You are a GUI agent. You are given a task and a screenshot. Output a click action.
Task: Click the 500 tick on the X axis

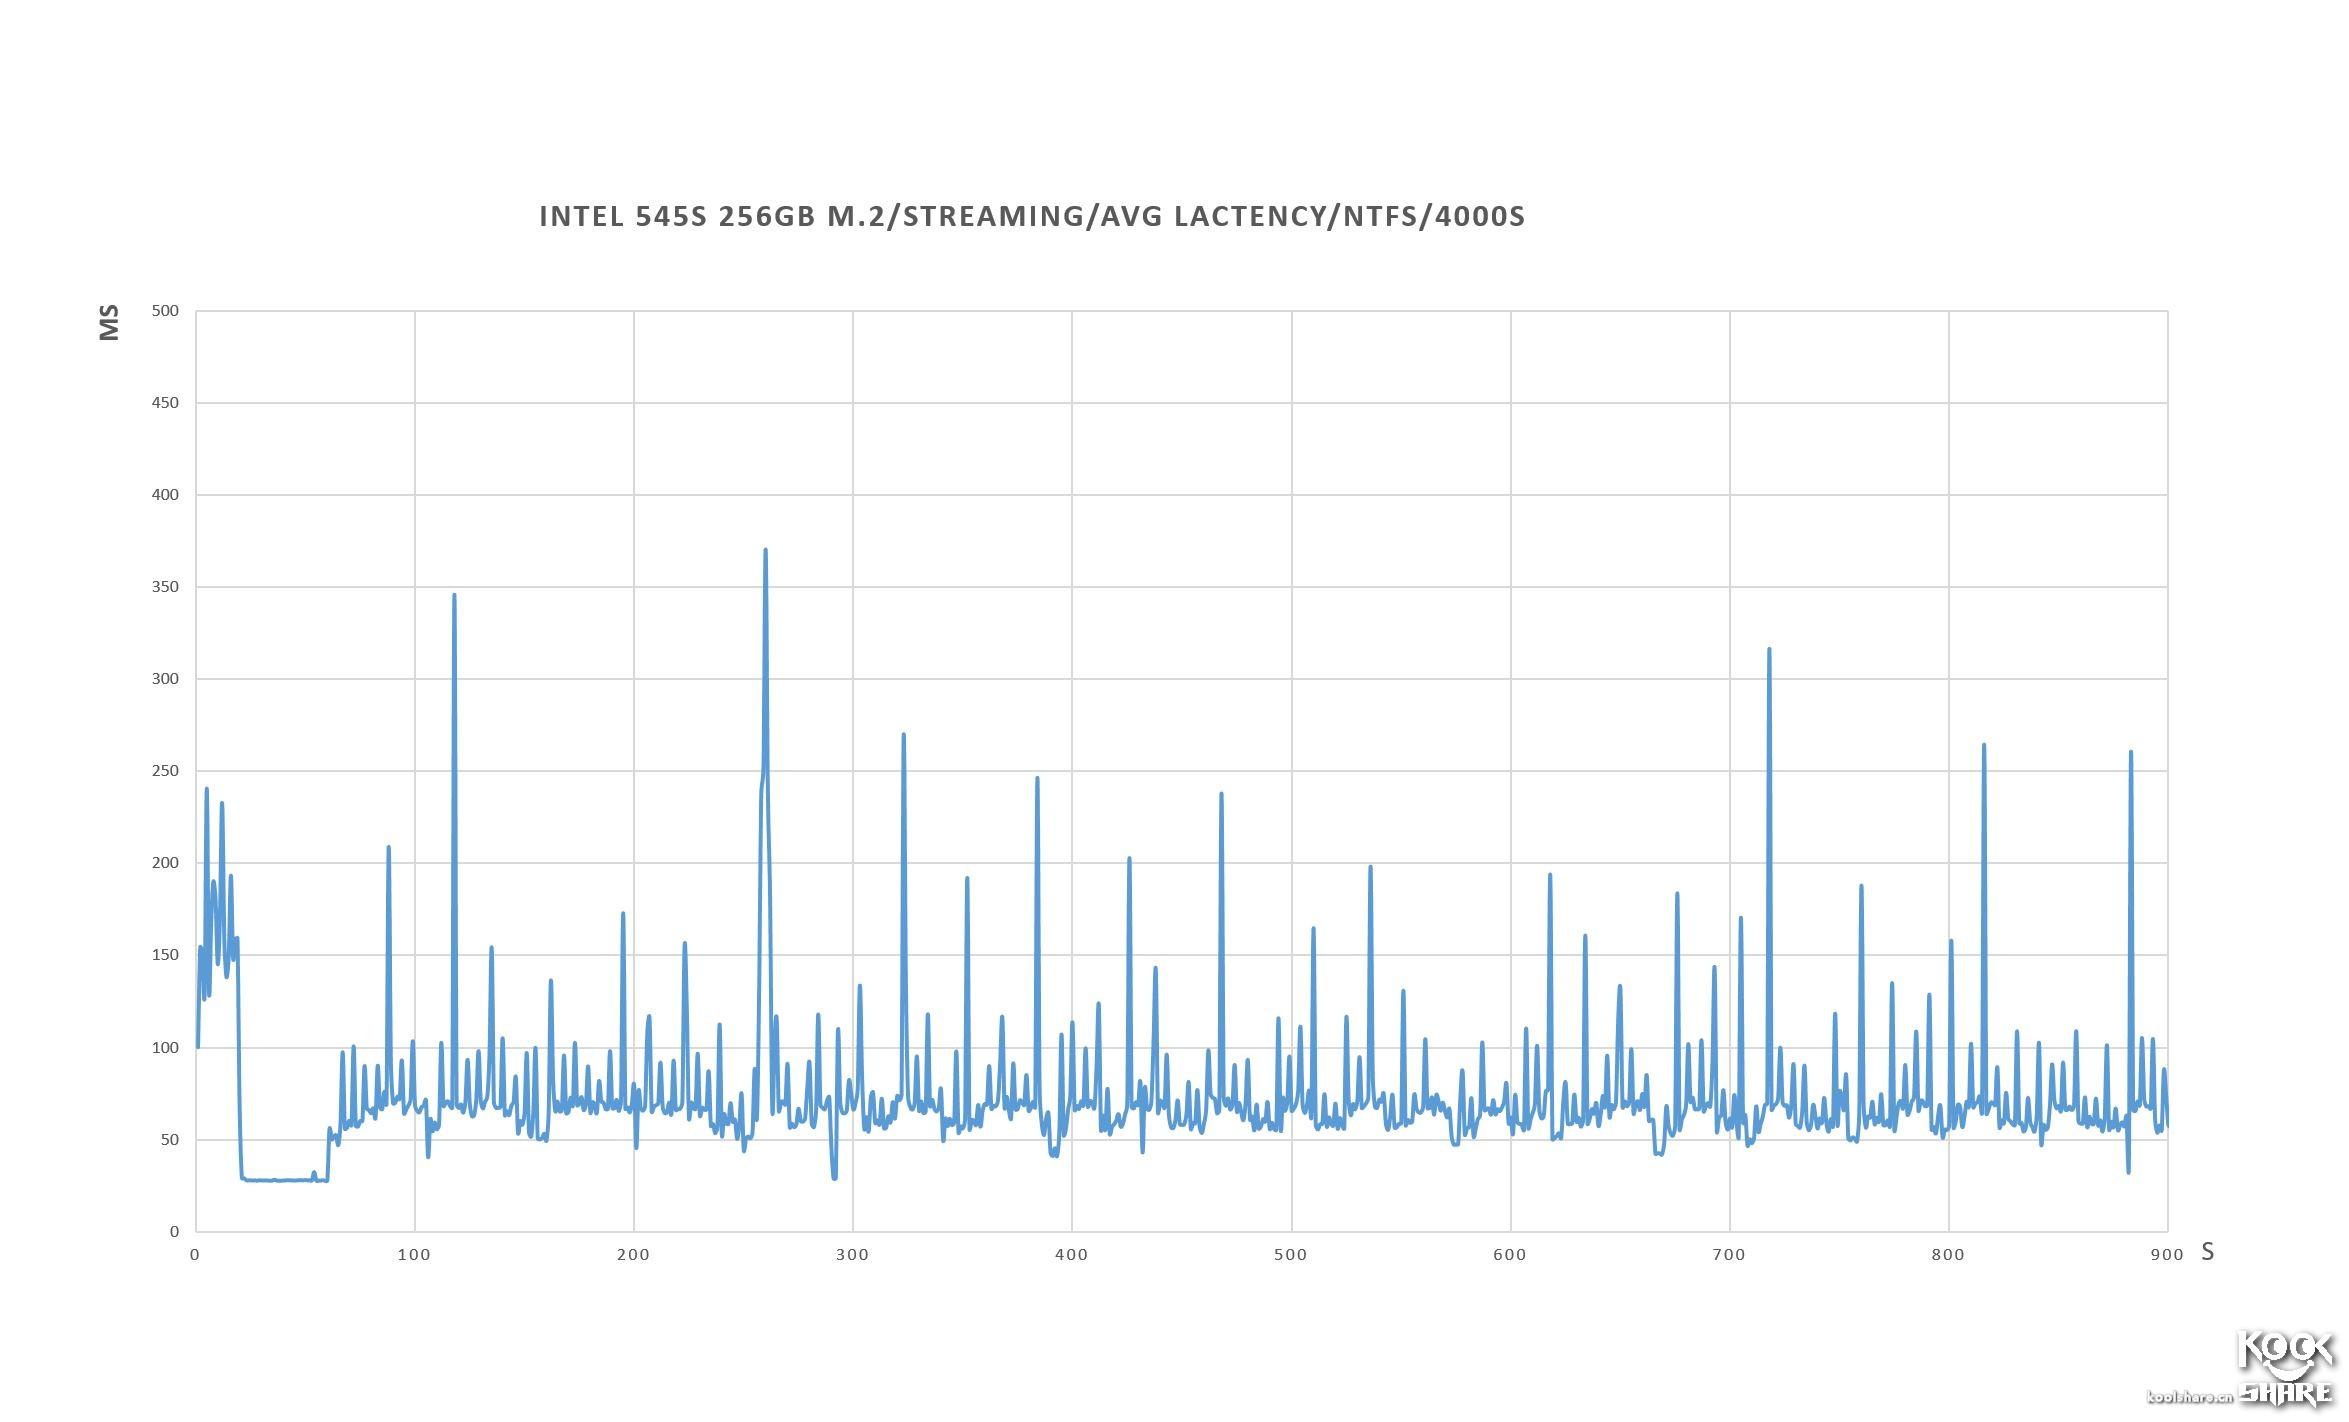pyautogui.click(x=1291, y=1255)
